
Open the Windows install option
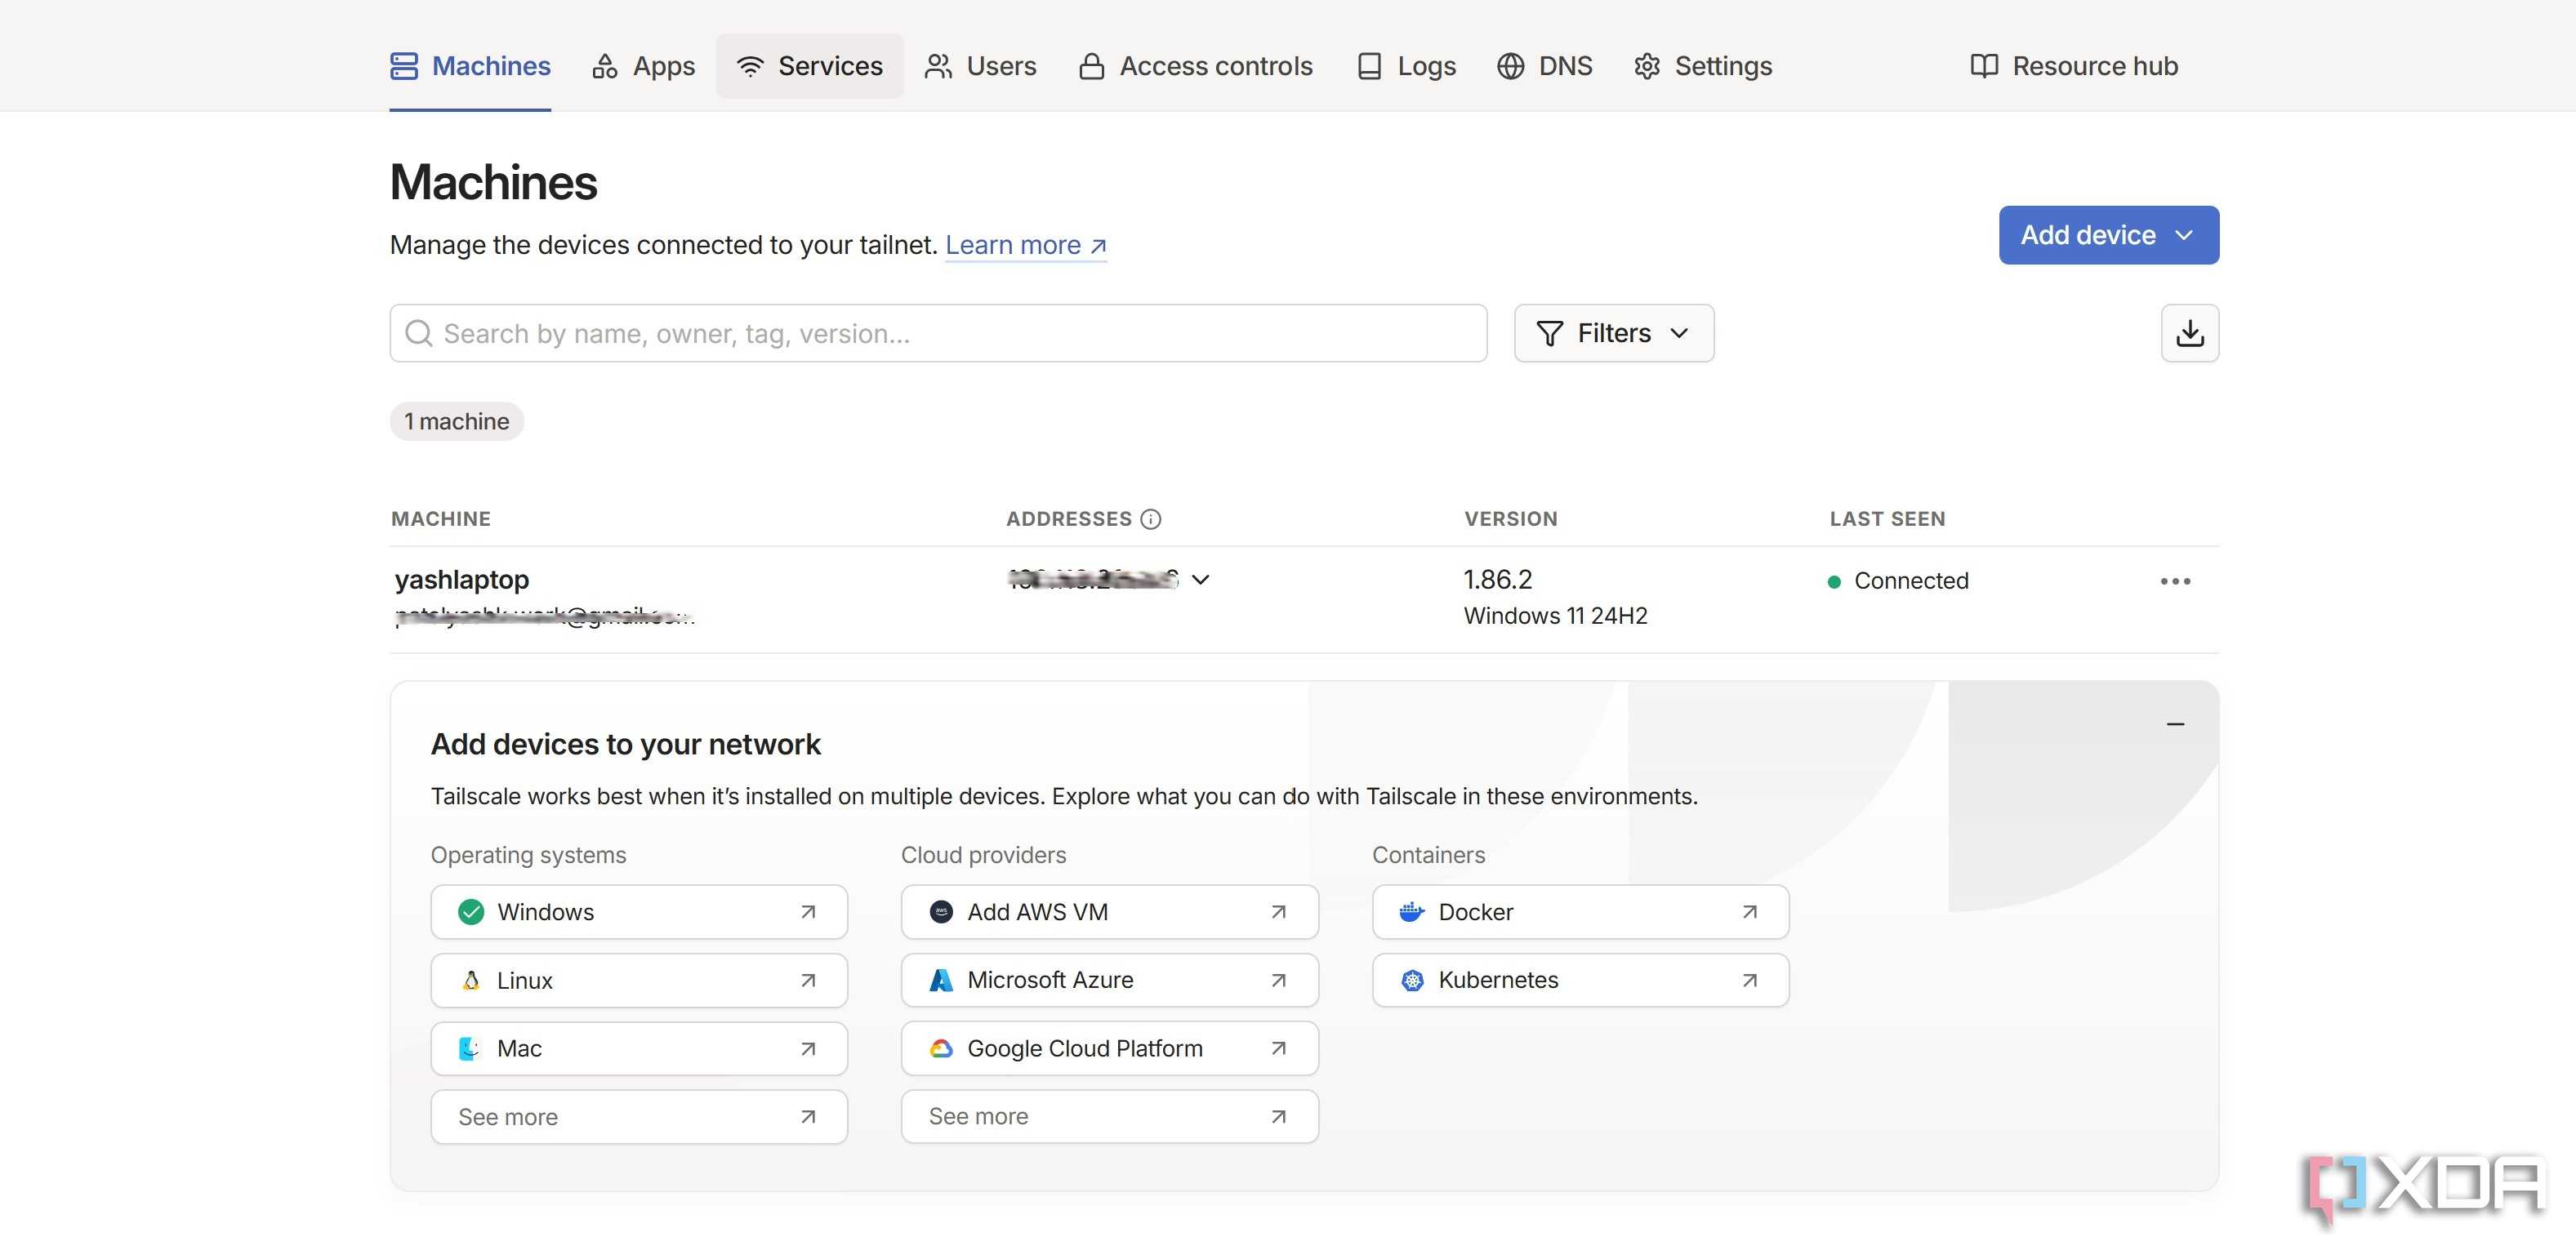[639, 912]
